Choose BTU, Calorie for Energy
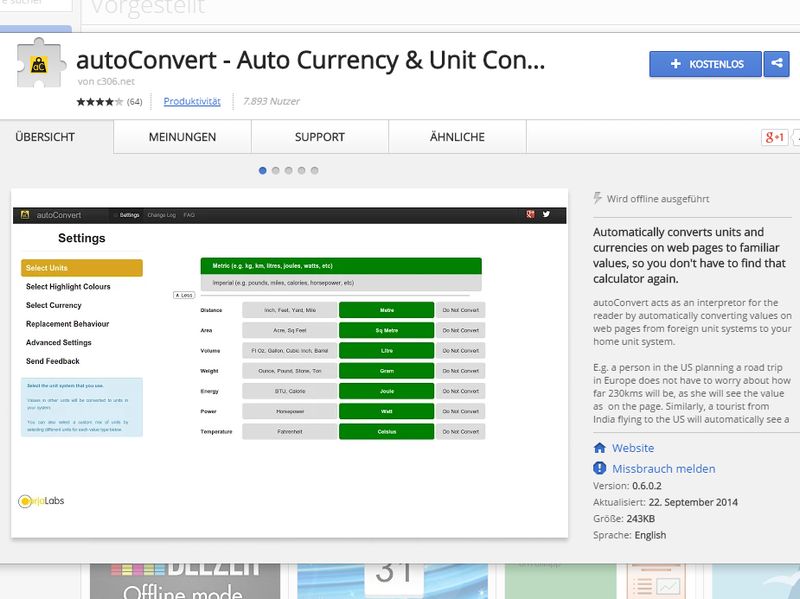The image size is (800, 599). tap(290, 391)
